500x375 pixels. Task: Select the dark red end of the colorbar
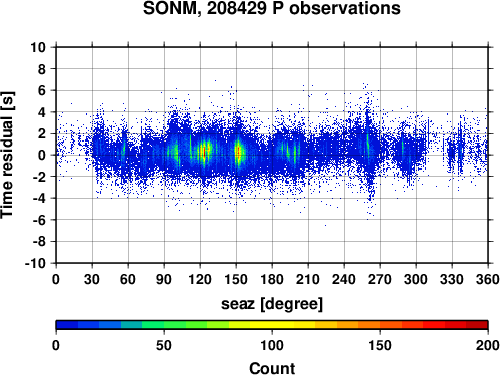(477, 325)
